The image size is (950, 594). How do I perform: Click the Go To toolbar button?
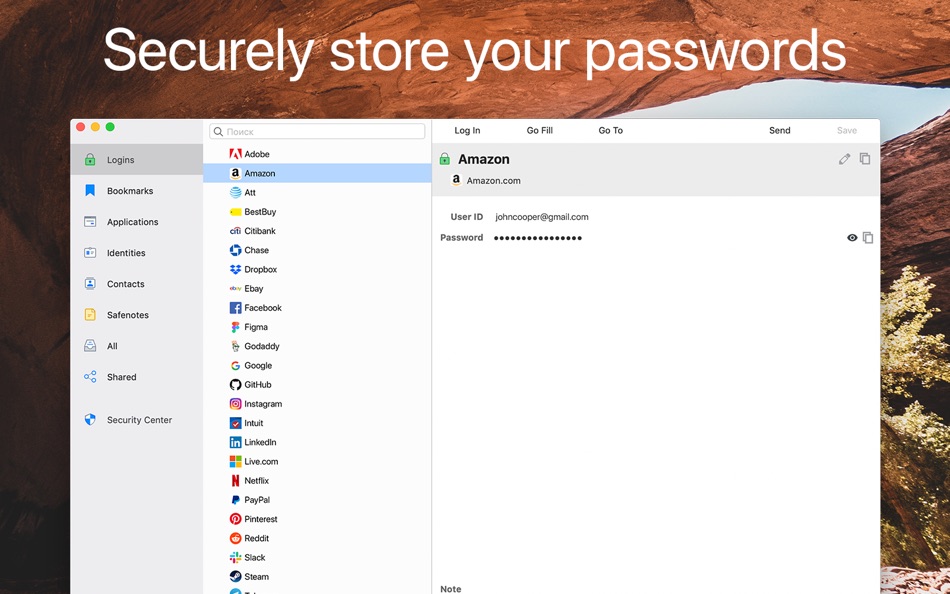(611, 130)
